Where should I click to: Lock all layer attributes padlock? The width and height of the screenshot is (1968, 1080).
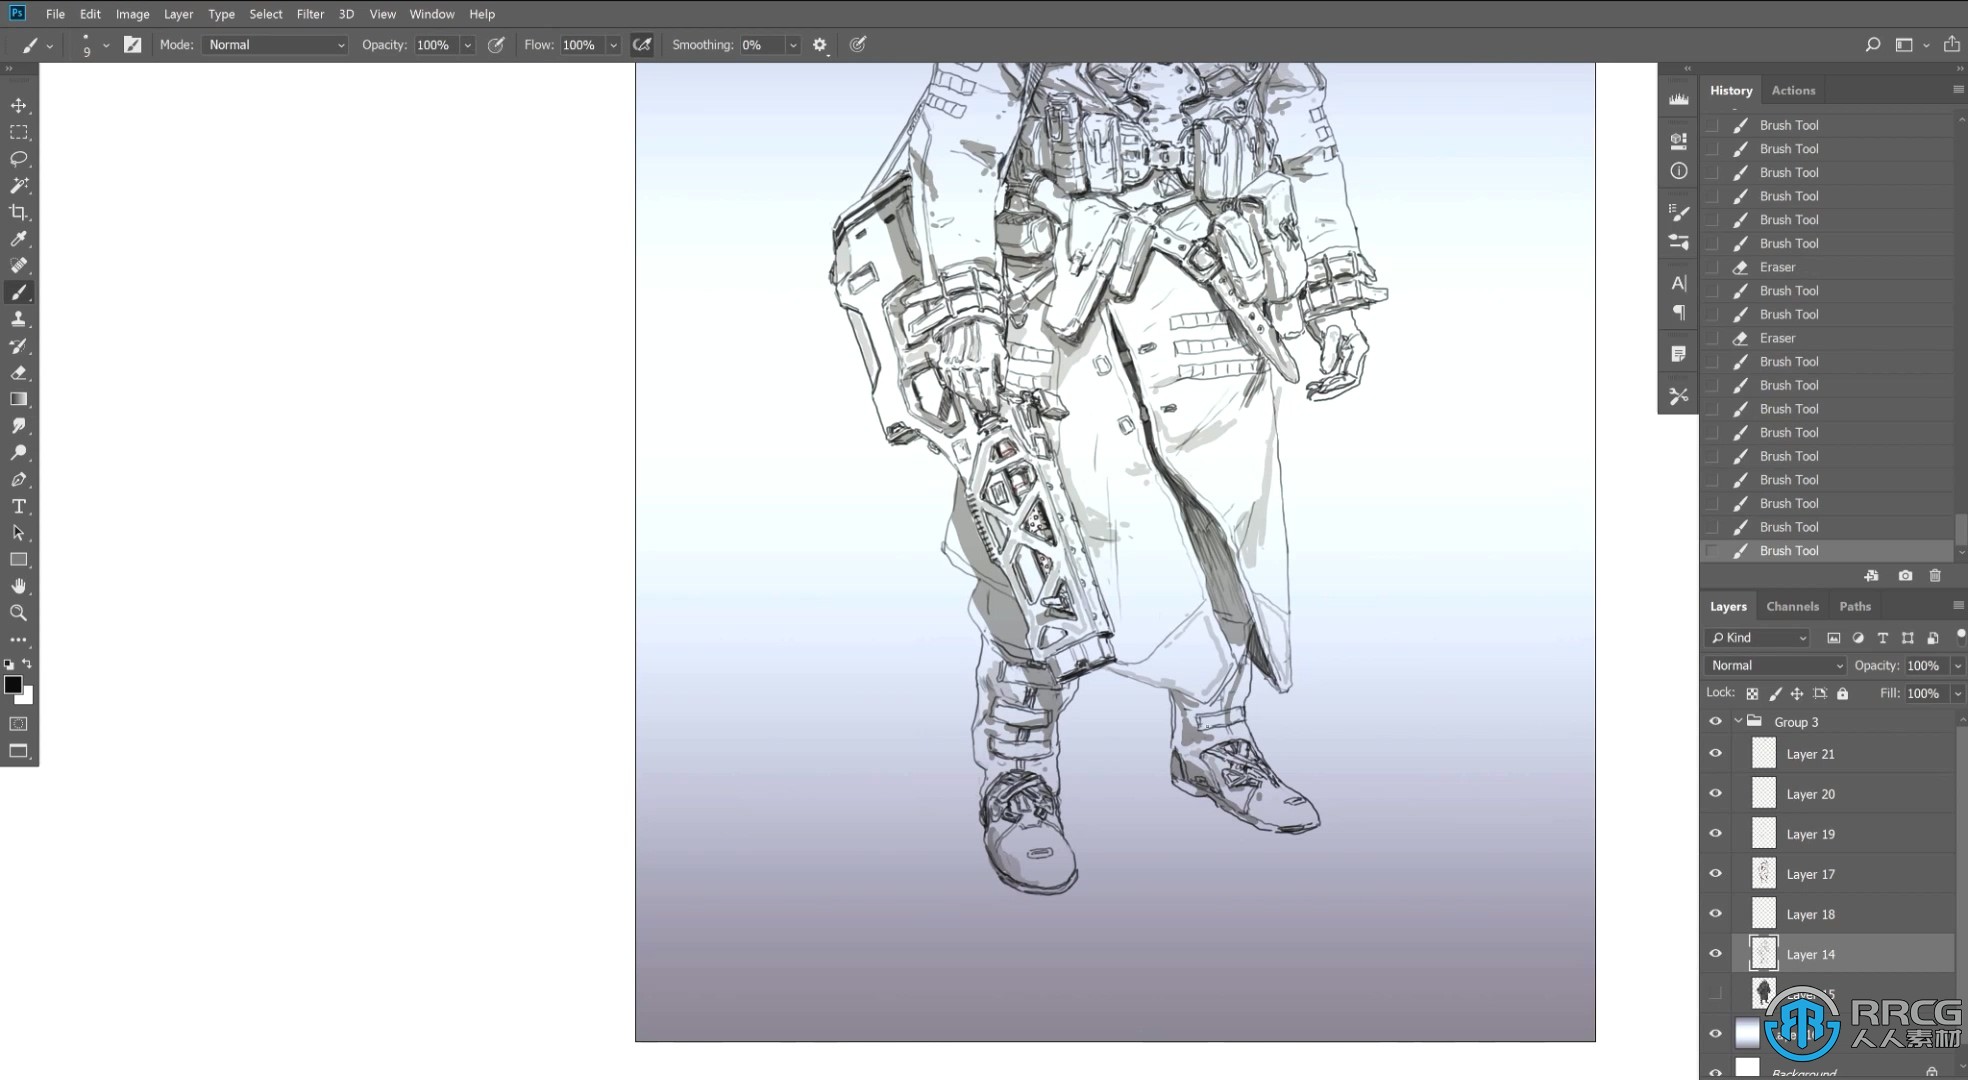coord(1843,693)
